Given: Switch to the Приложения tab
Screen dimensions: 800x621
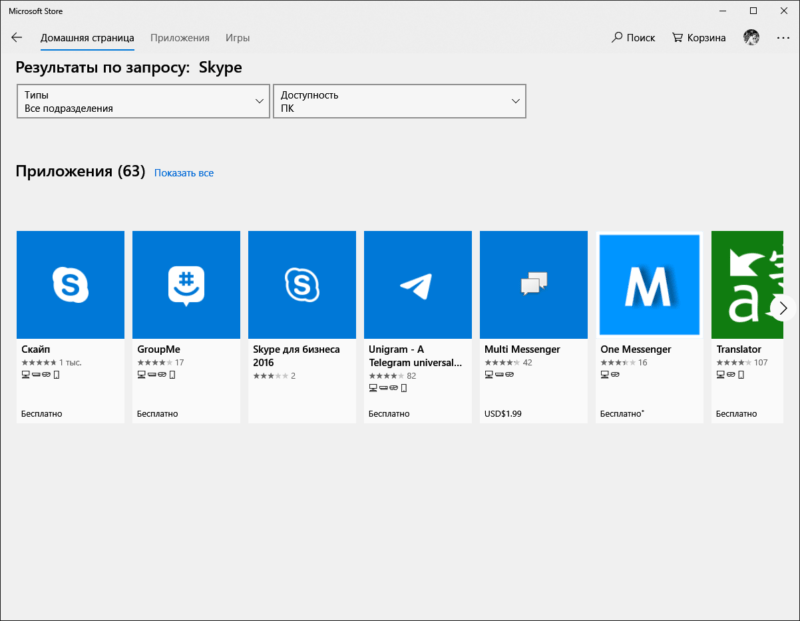Looking at the screenshot, I should point(180,38).
